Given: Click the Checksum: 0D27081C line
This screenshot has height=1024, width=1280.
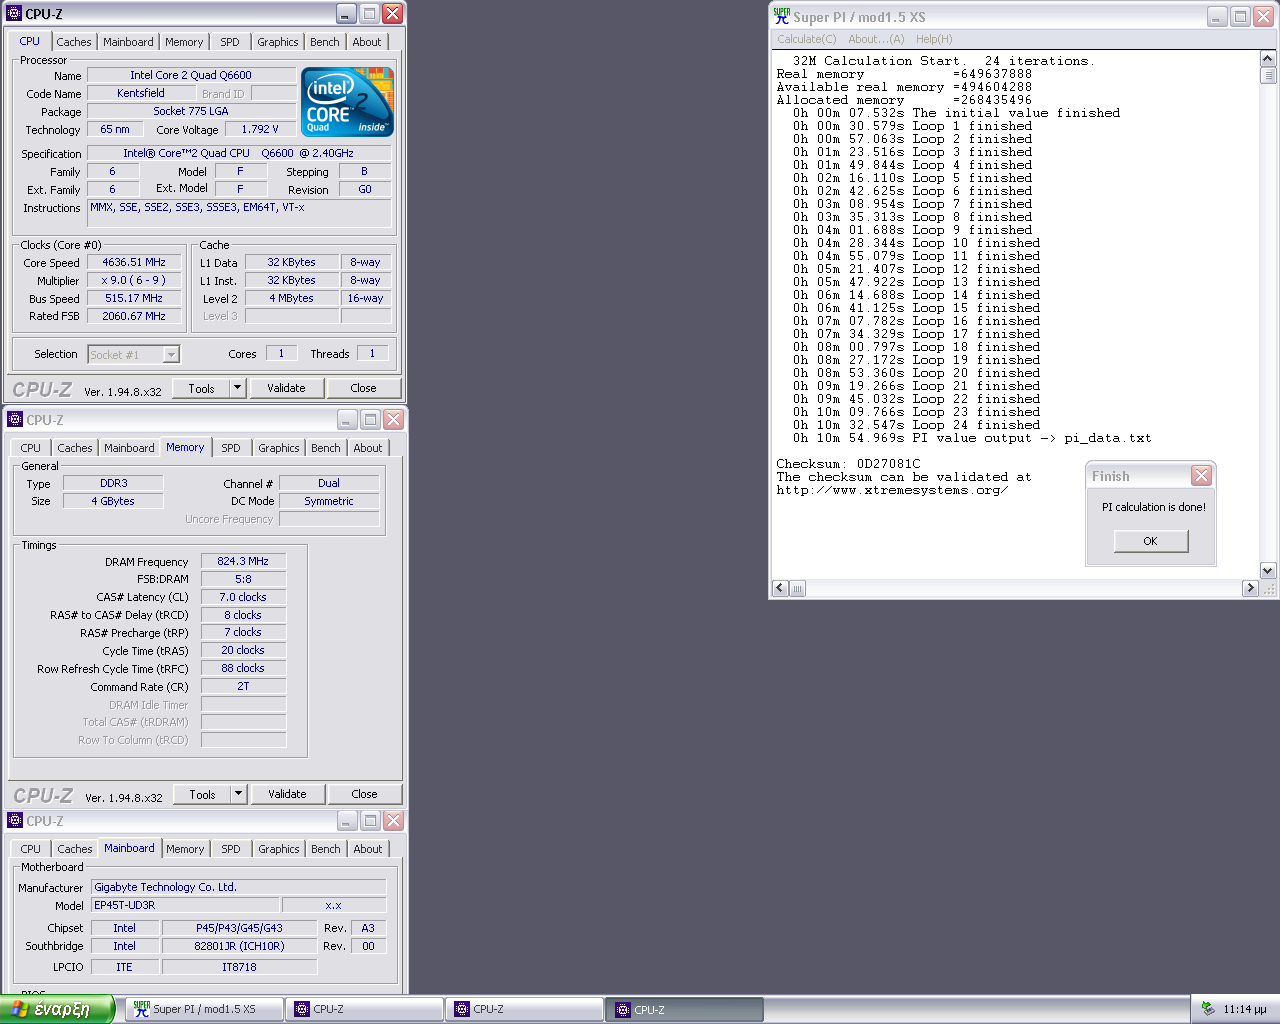Looking at the screenshot, I should (848, 464).
